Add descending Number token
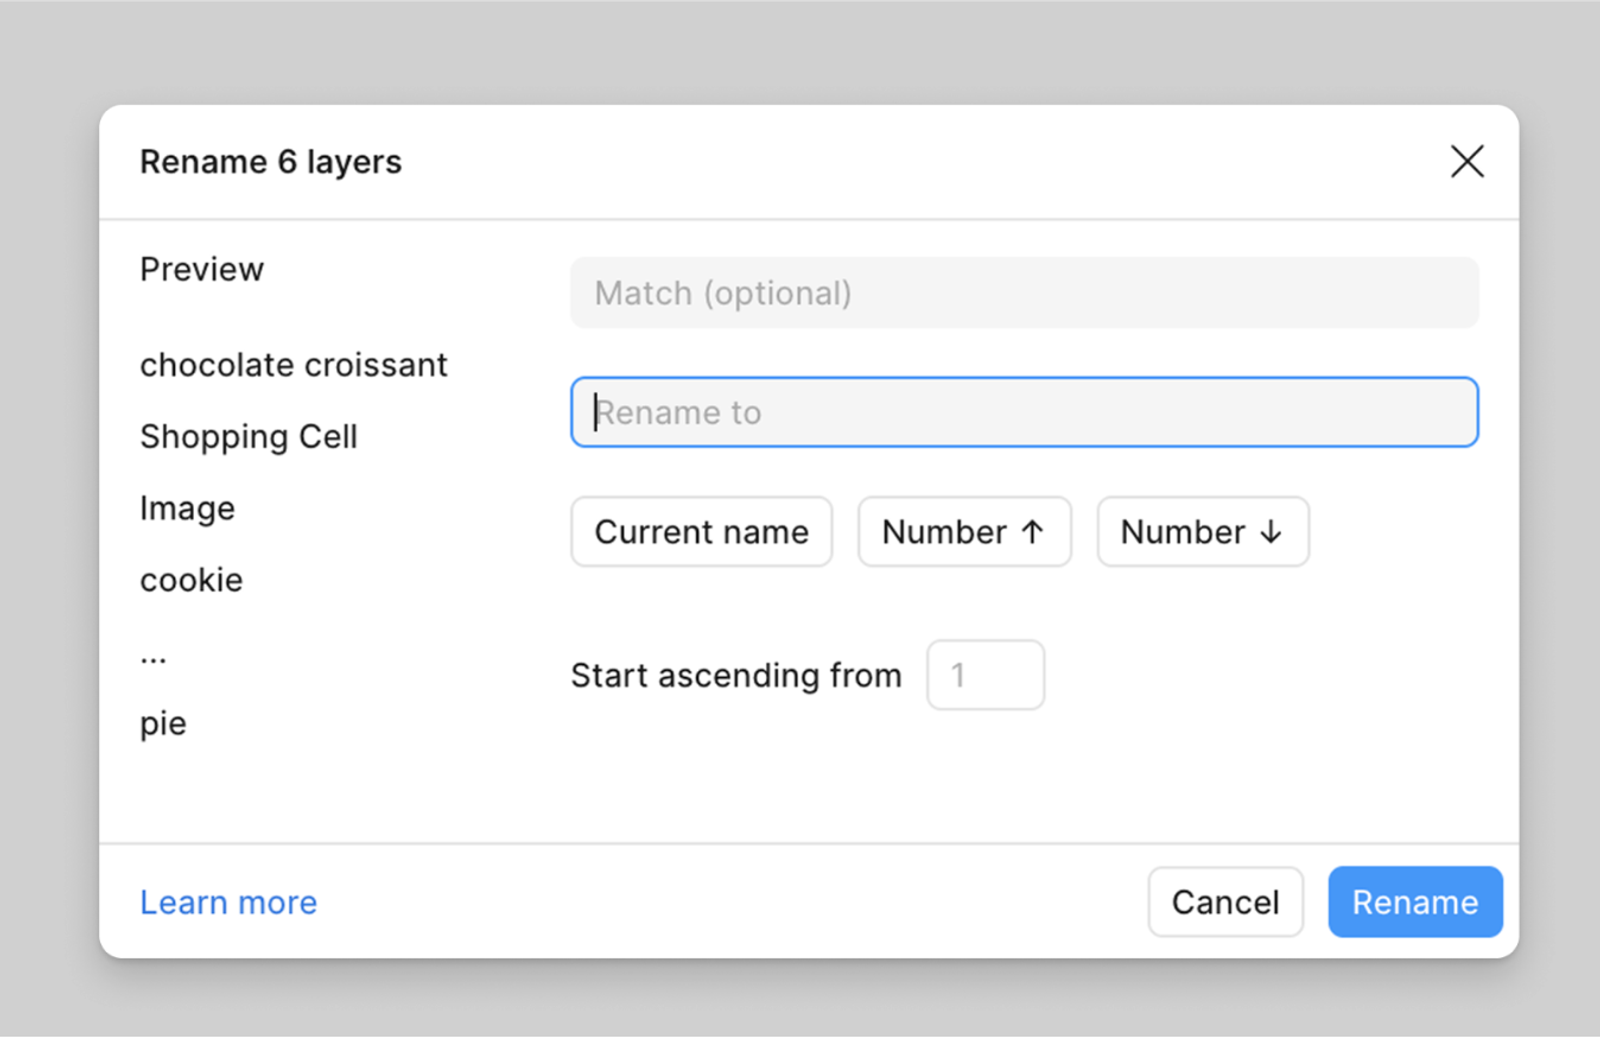 (x=1202, y=532)
